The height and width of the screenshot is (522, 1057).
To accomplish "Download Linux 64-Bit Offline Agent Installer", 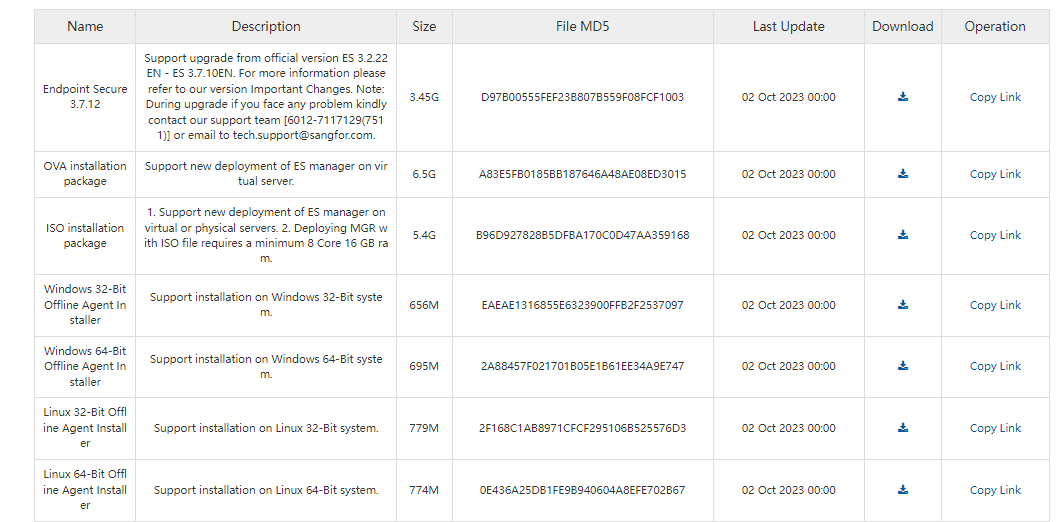I will click(x=903, y=490).
